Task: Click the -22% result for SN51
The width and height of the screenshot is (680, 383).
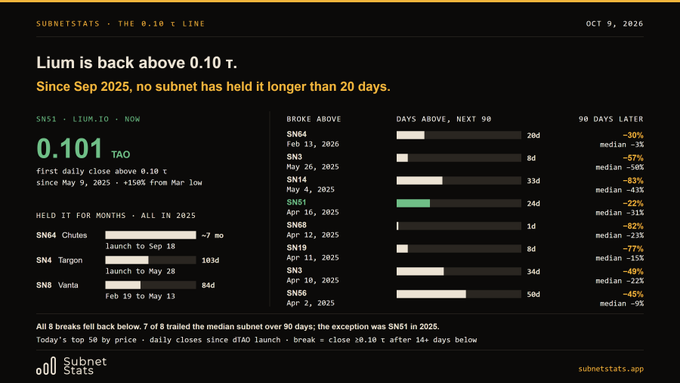Action: click(633, 203)
